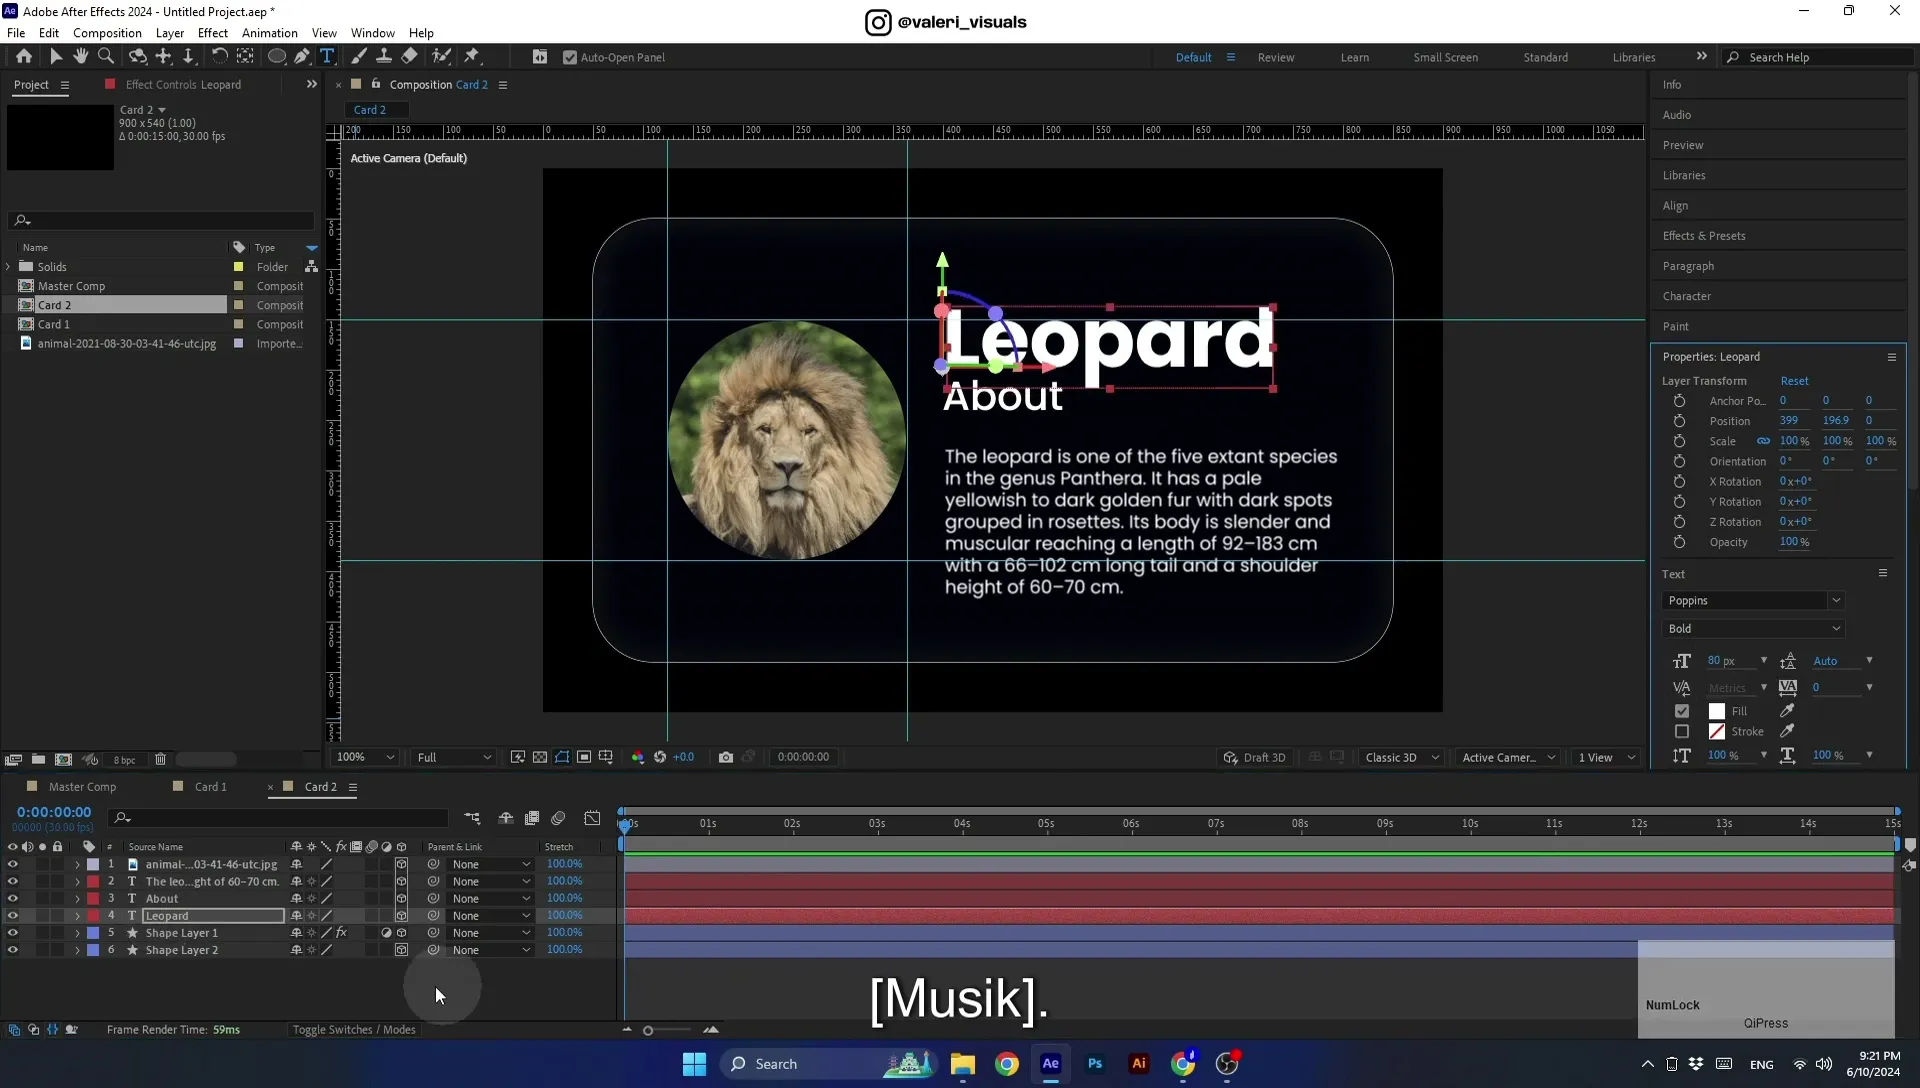Switch to the Master Comp timeline tab

[82, 787]
